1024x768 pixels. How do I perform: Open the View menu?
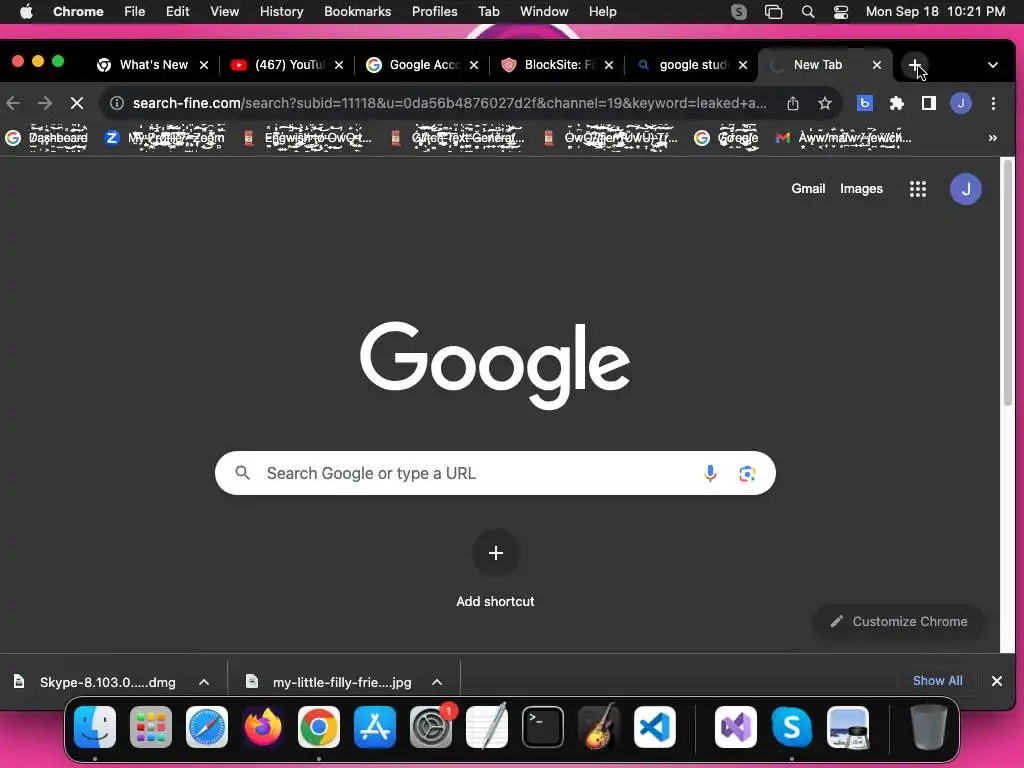click(224, 12)
